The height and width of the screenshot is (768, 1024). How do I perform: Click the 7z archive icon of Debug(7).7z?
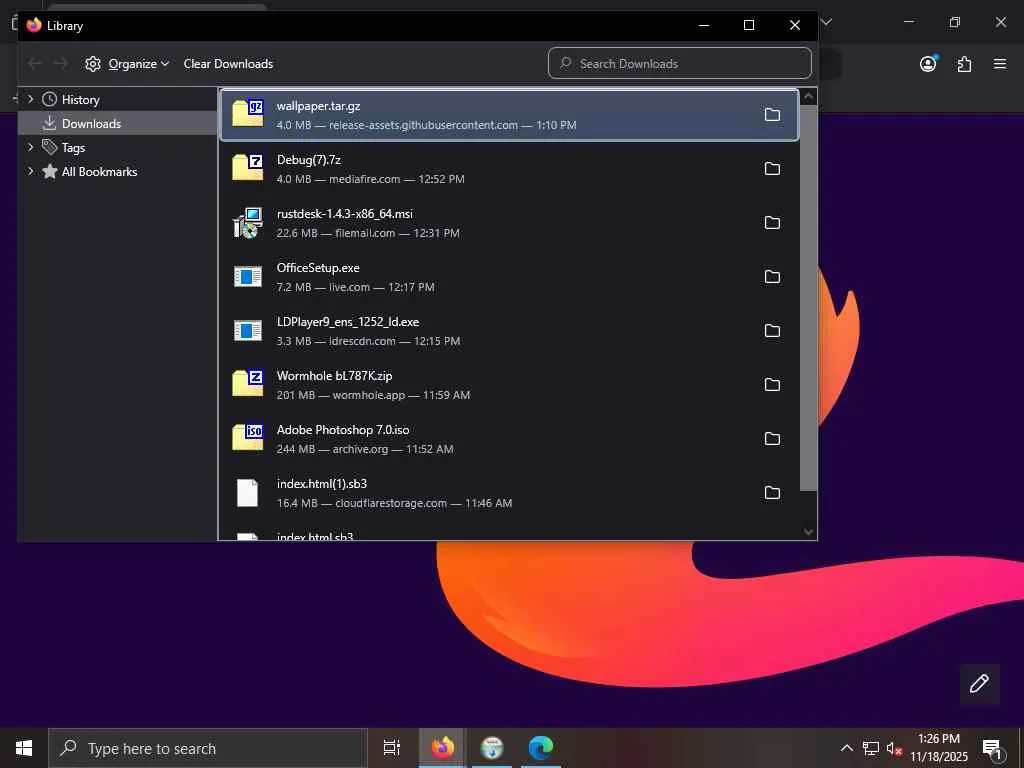click(x=248, y=167)
